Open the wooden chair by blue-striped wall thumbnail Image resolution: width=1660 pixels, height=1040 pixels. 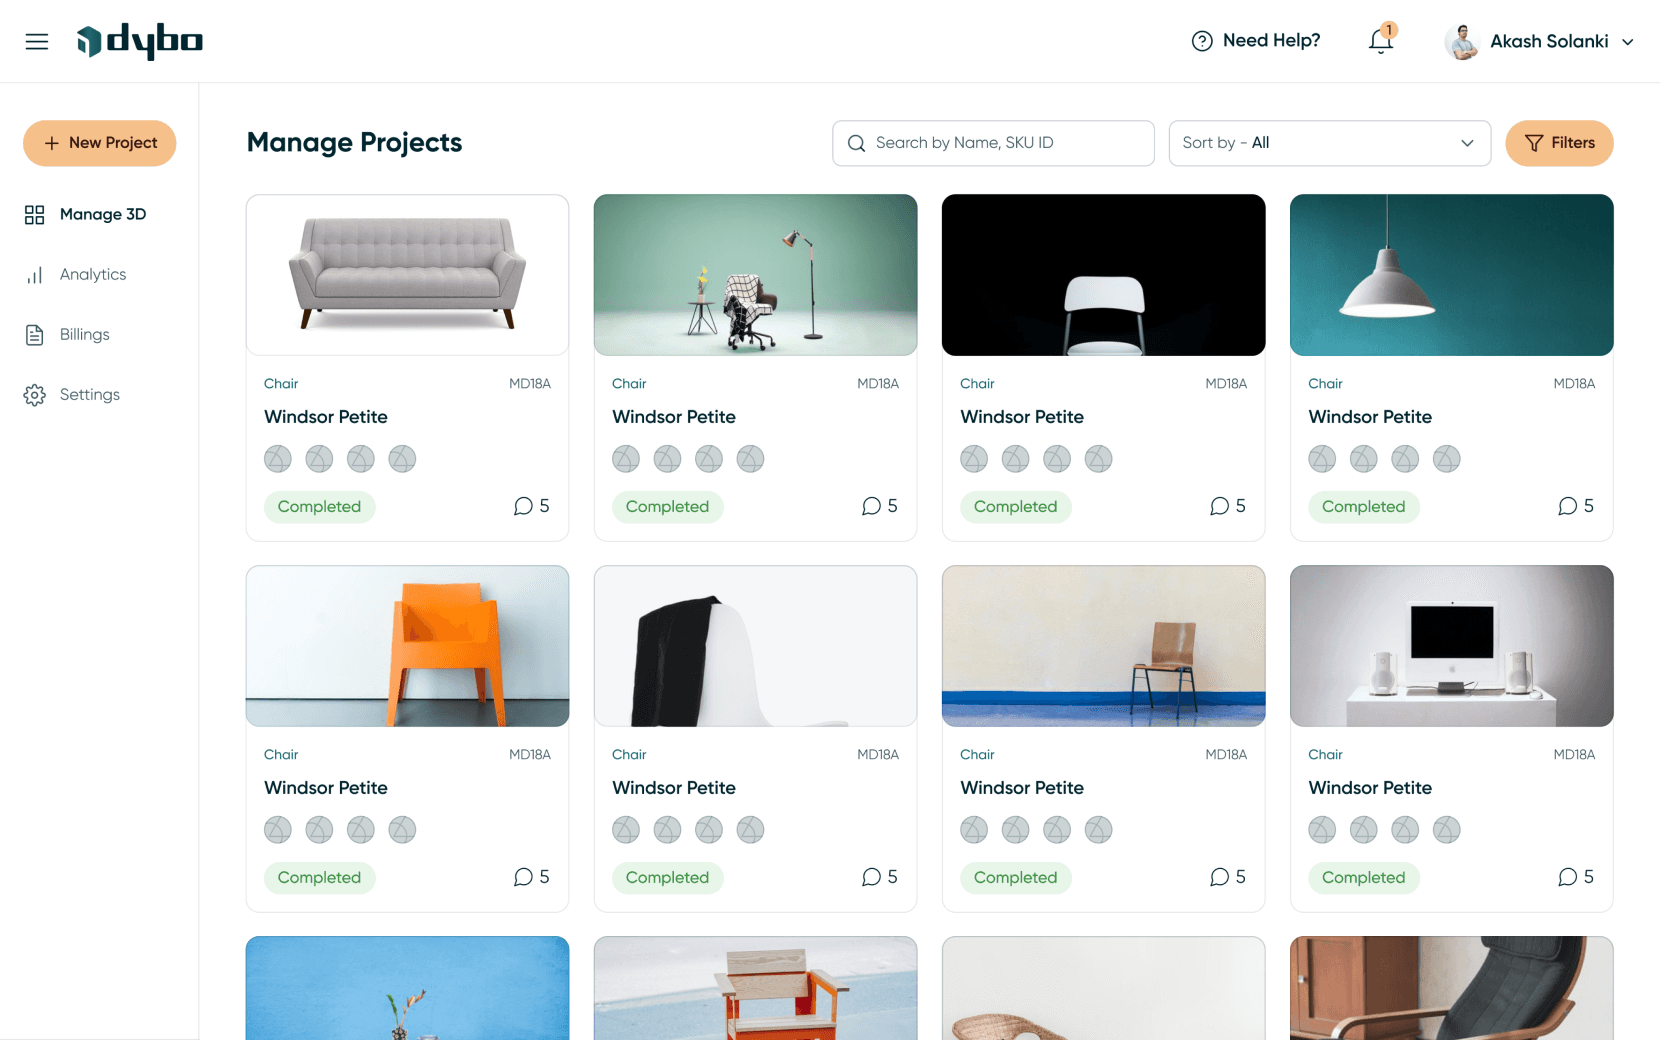click(x=1103, y=646)
